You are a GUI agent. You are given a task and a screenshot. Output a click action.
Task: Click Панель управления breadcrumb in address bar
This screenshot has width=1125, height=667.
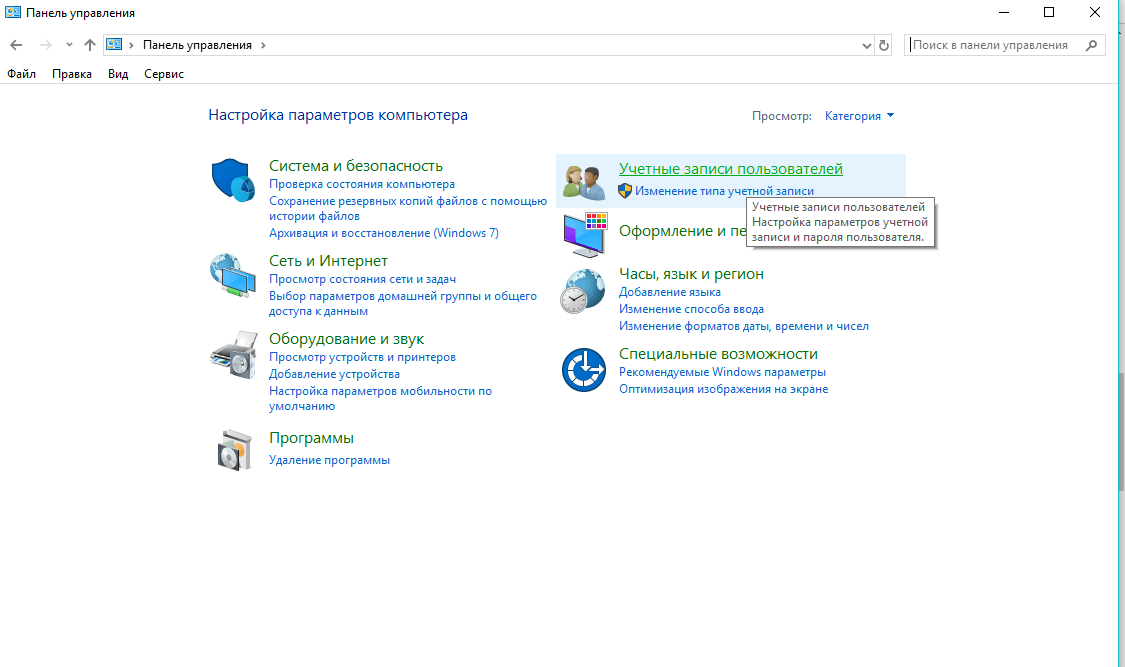coord(197,45)
